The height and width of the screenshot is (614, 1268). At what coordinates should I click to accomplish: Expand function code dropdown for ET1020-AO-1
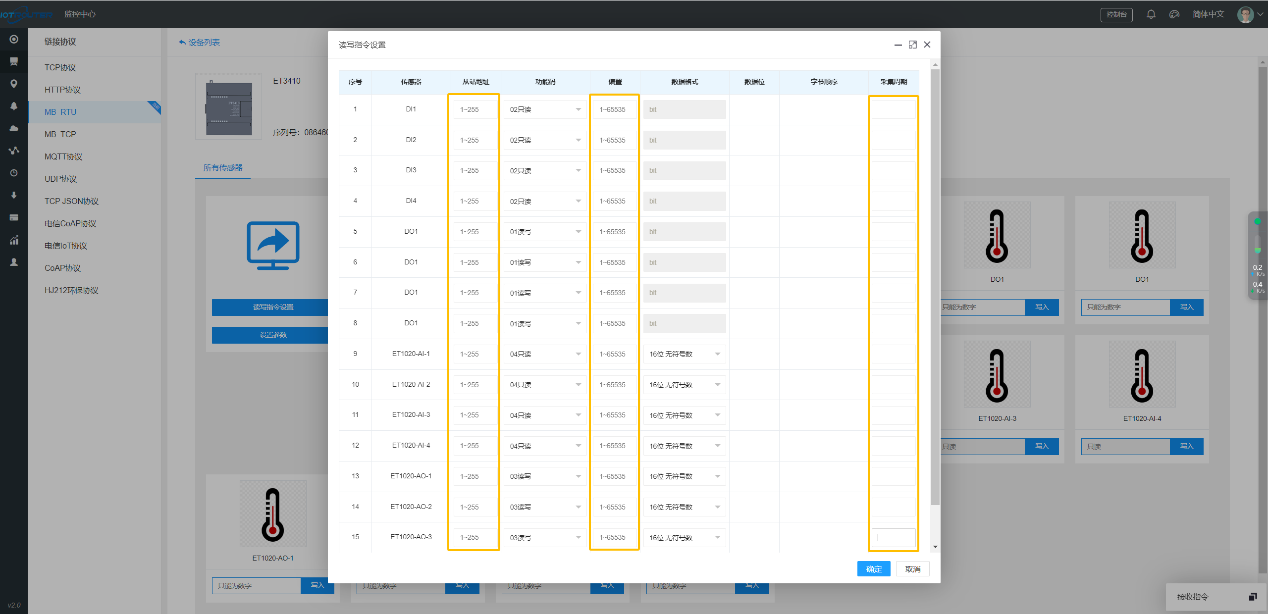[x=546, y=476]
